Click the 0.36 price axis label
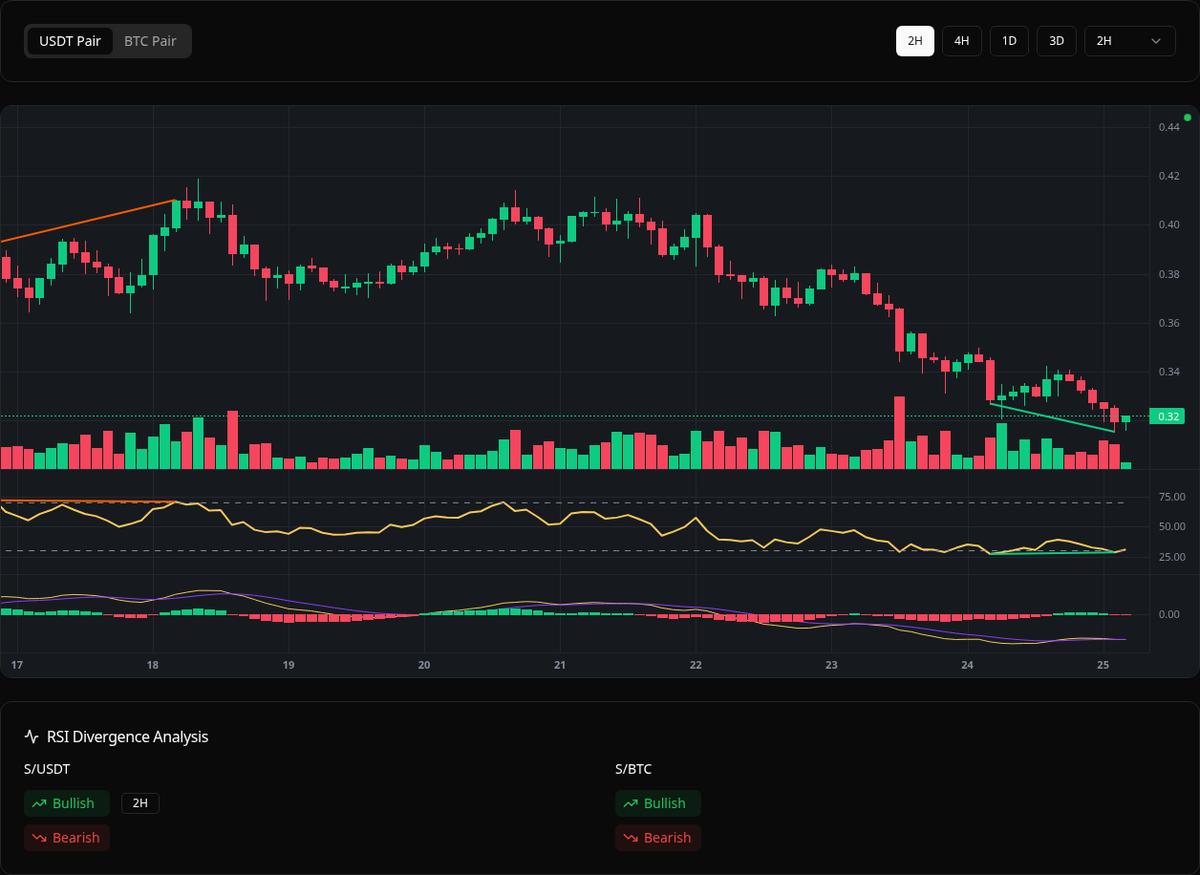The width and height of the screenshot is (1200, 875). tap(1169, 323)
